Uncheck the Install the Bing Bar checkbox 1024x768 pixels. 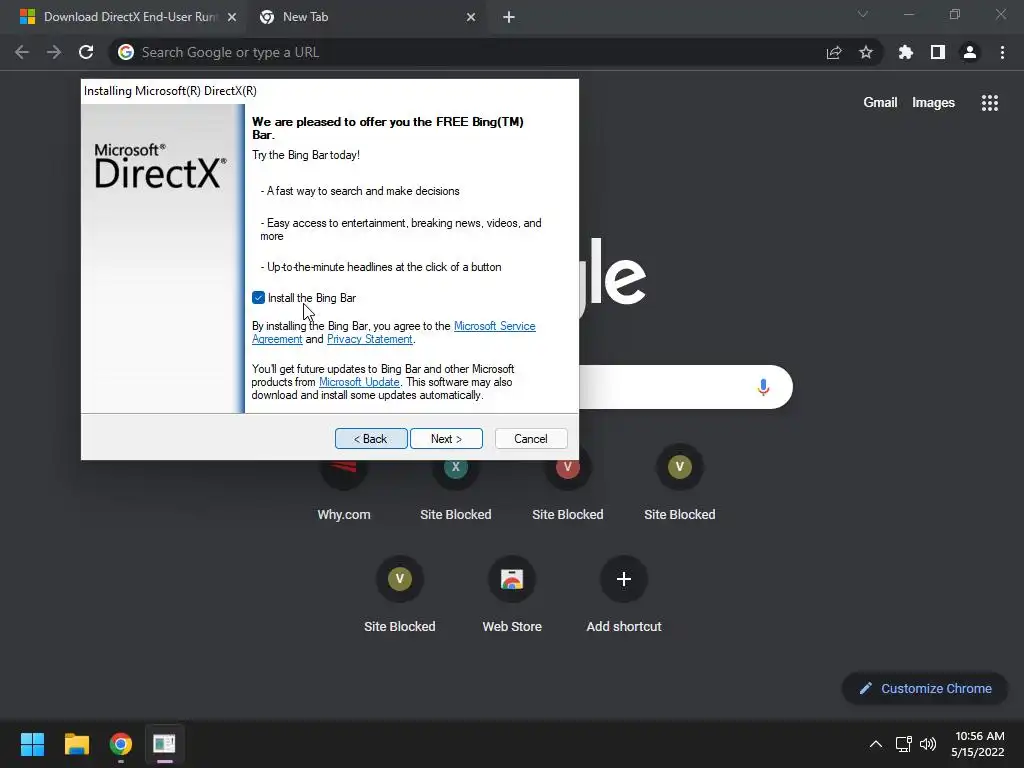(x=259, y=298)
